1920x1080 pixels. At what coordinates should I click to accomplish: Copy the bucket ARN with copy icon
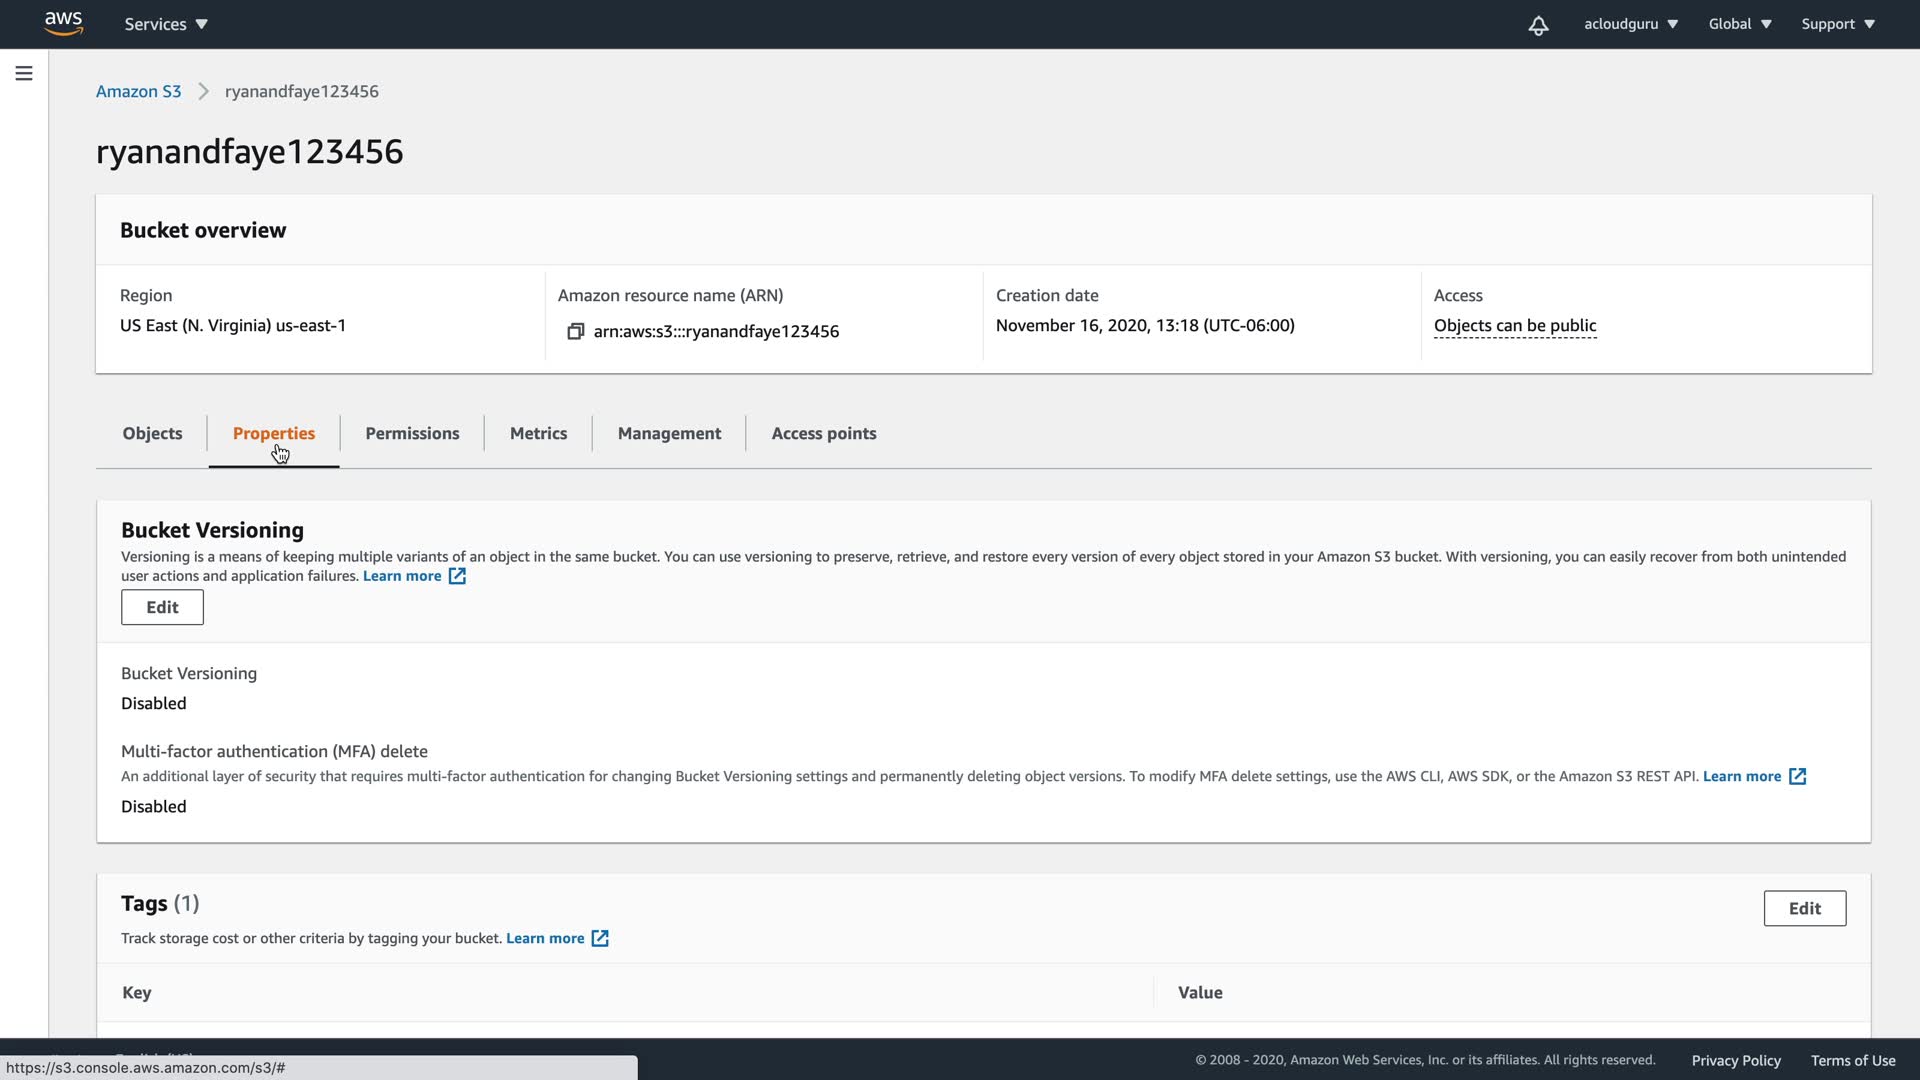coord(575,331)
